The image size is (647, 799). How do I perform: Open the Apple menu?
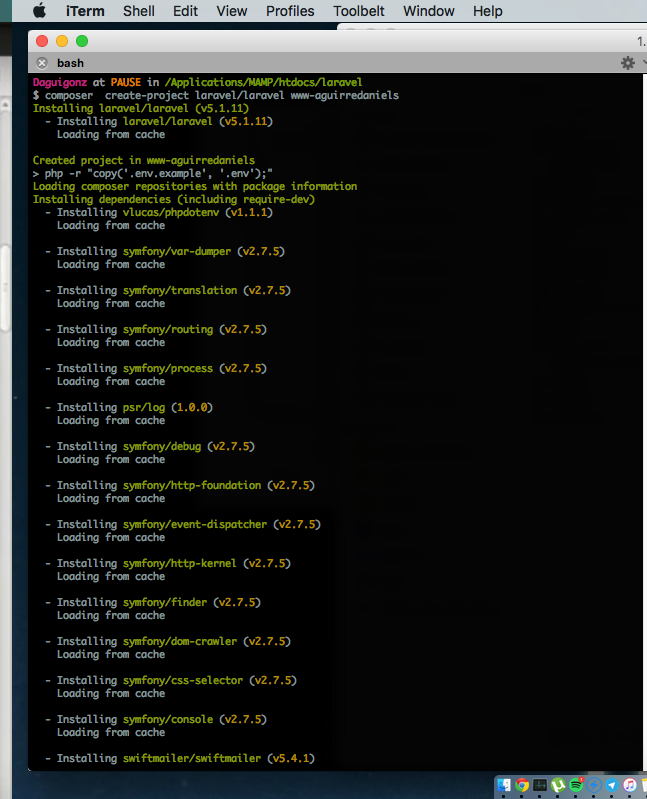pos(40,11)
